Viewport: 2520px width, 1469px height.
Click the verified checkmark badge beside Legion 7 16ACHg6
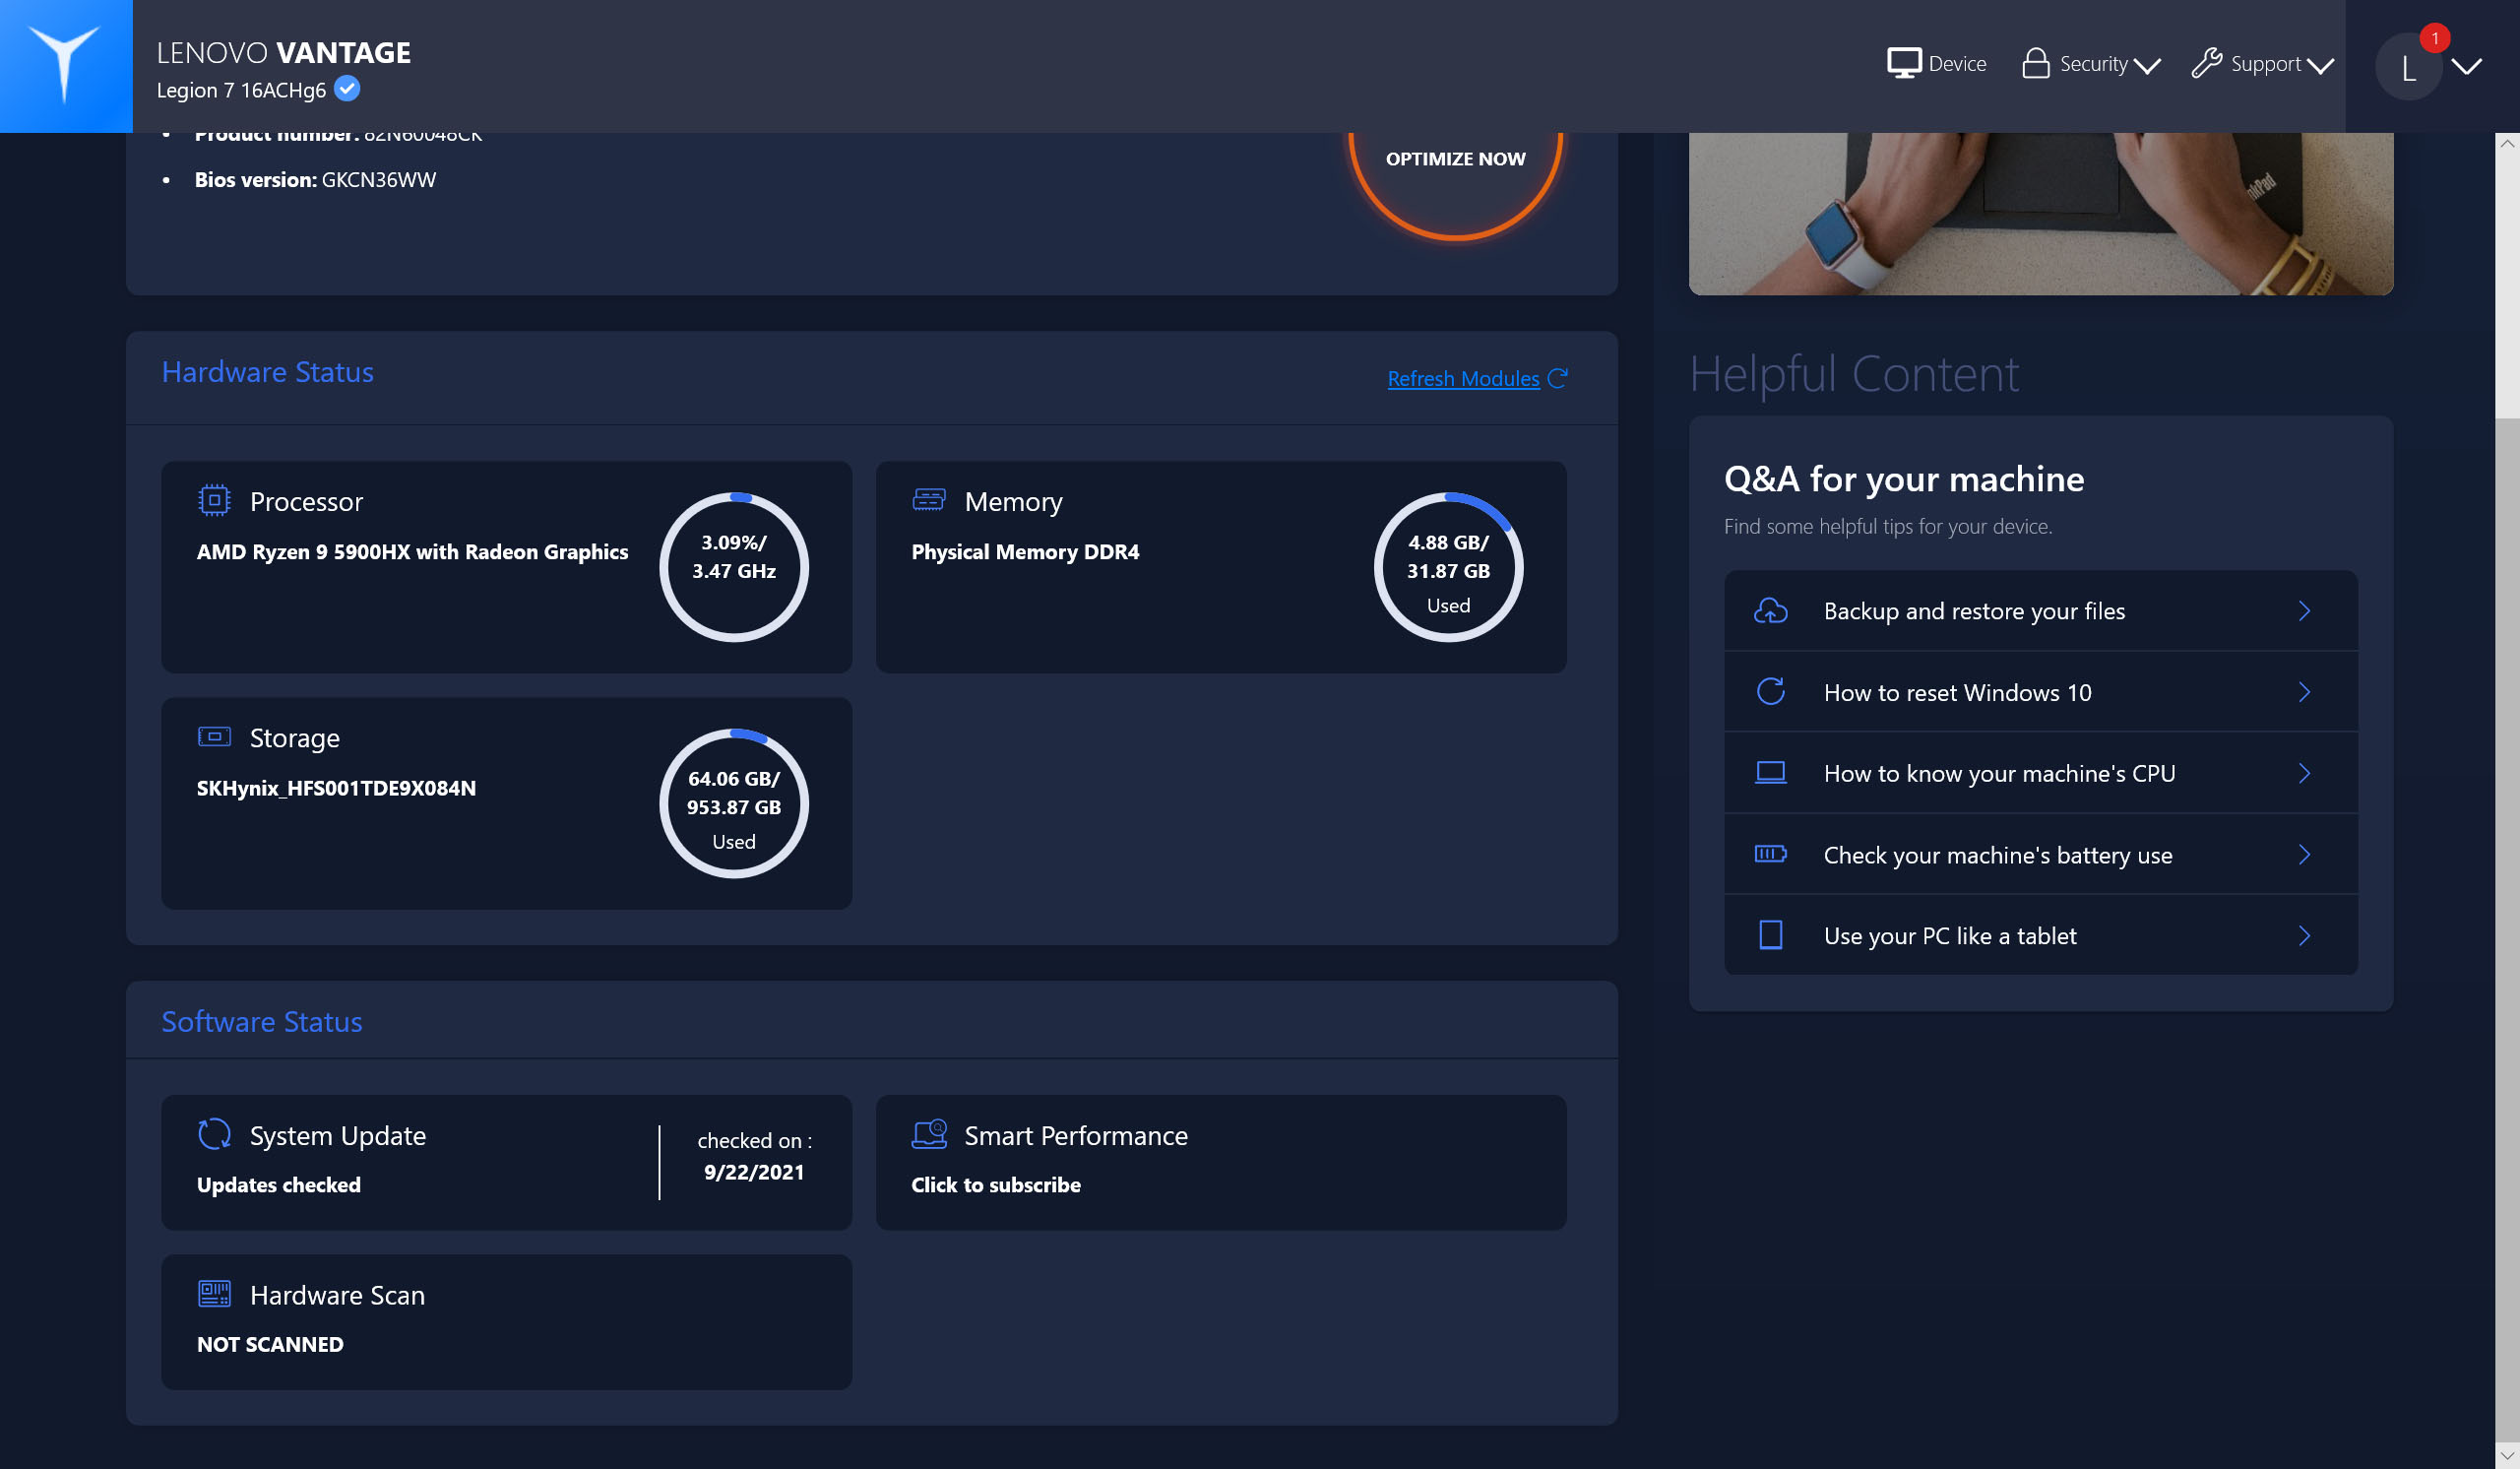pyautogui.click(x=347, y=89)
